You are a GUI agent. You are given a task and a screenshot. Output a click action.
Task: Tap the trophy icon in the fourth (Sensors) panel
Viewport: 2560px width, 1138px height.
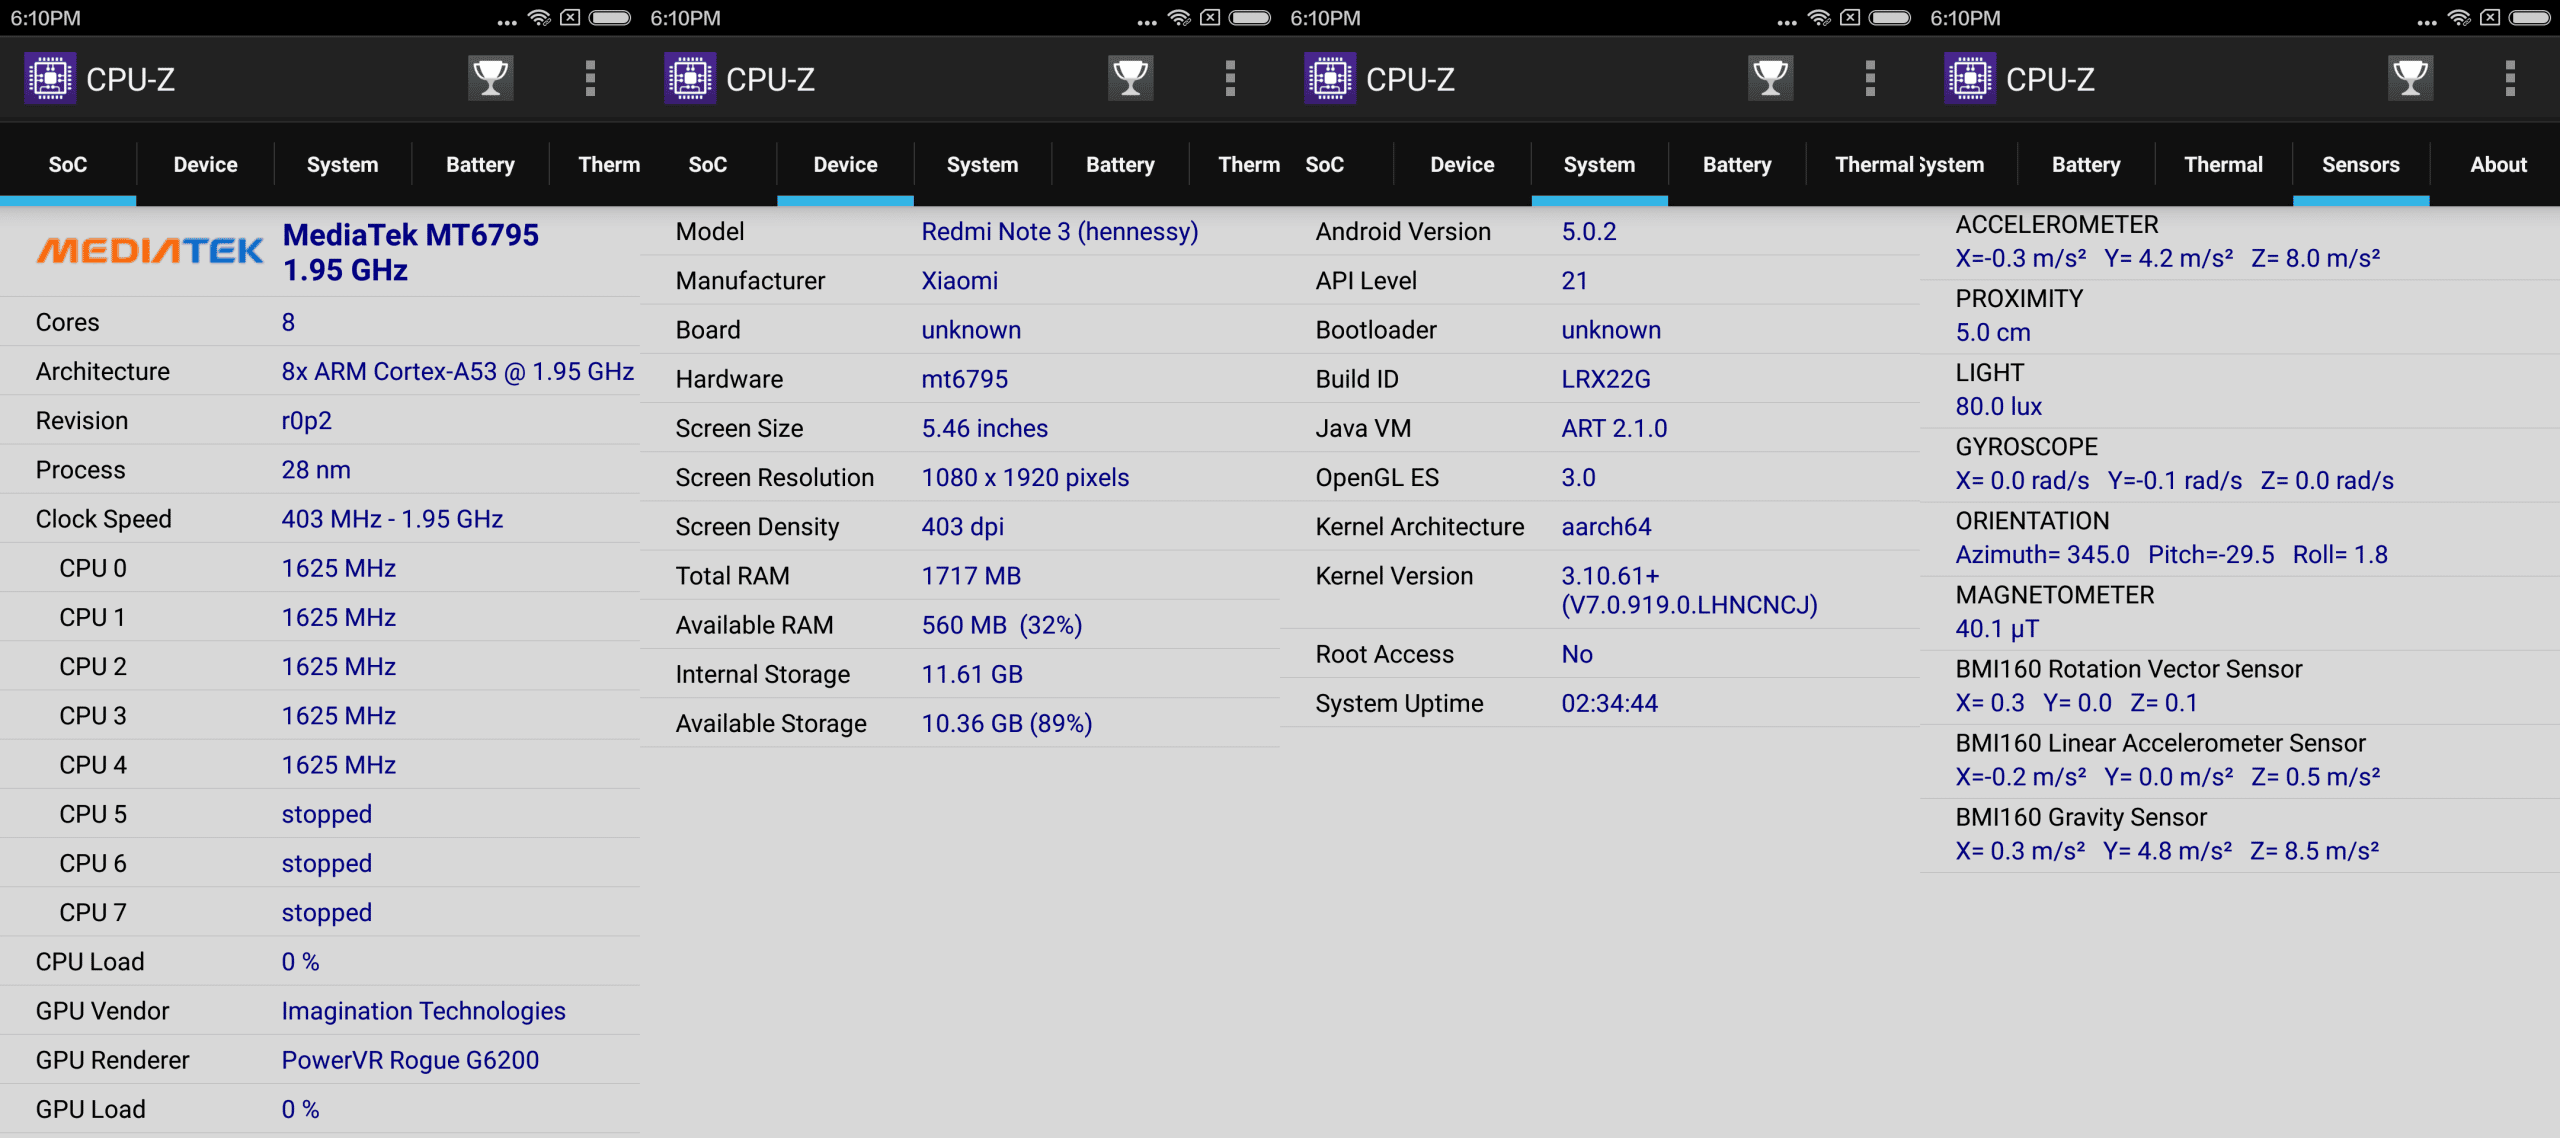2410,78
